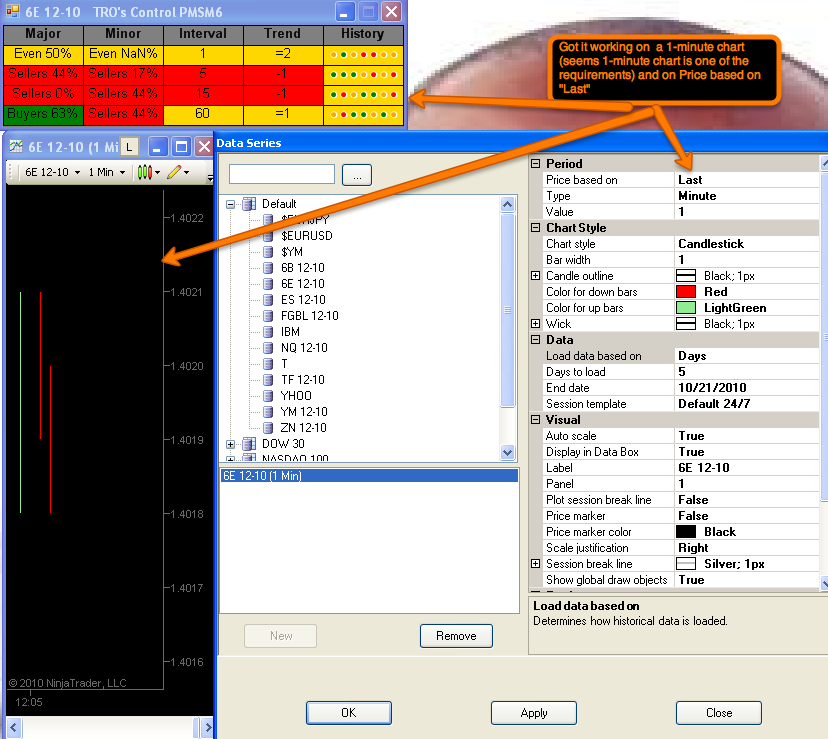828x739 pixels.
Task: Click Red color for down bars swatch
Action: coord(686,292)
